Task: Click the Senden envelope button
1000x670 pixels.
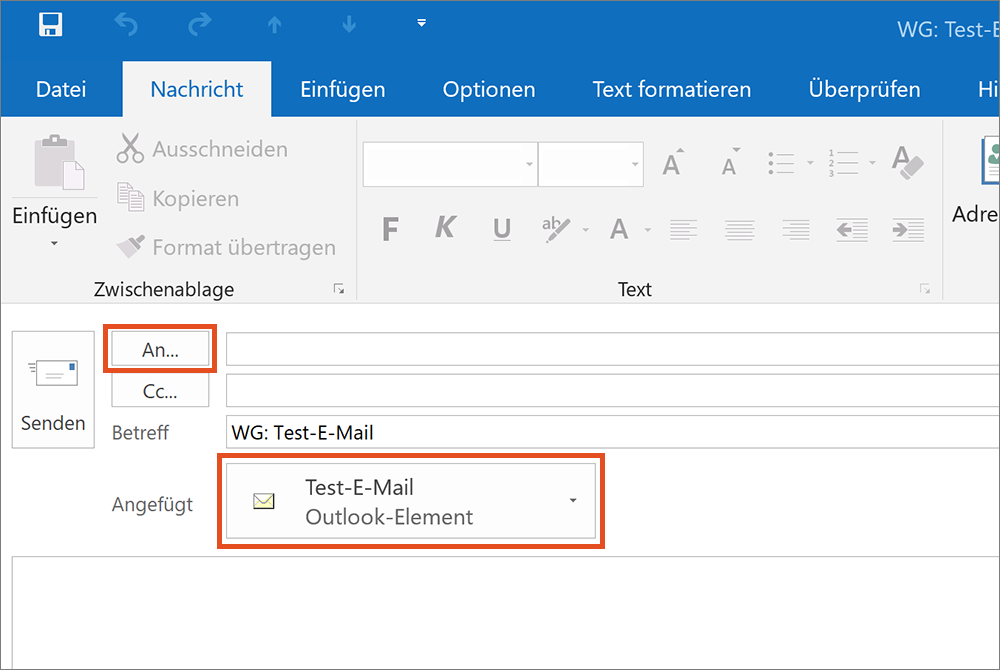Action: [x=53, y=390]
